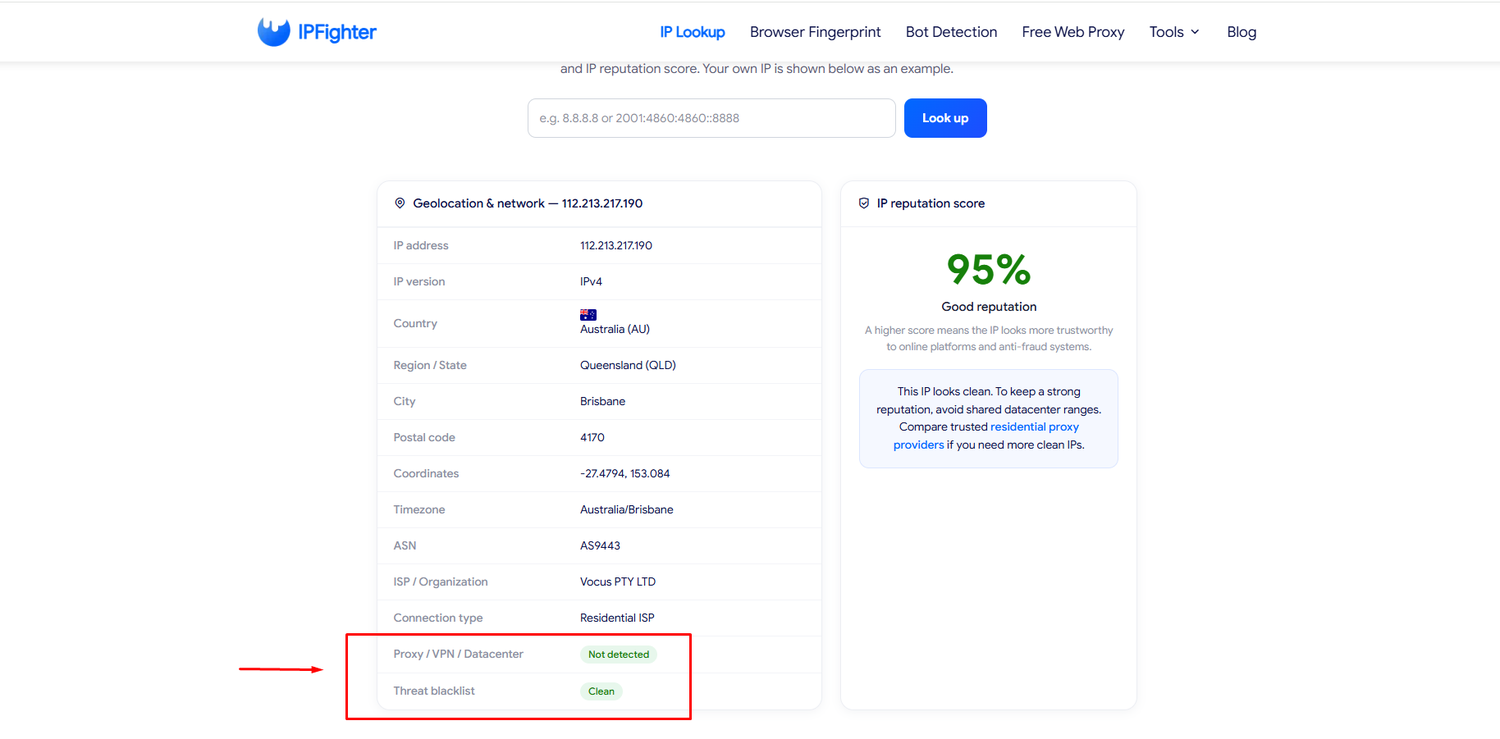Select the Australia/Brisbane timezone value

[627, 510]
